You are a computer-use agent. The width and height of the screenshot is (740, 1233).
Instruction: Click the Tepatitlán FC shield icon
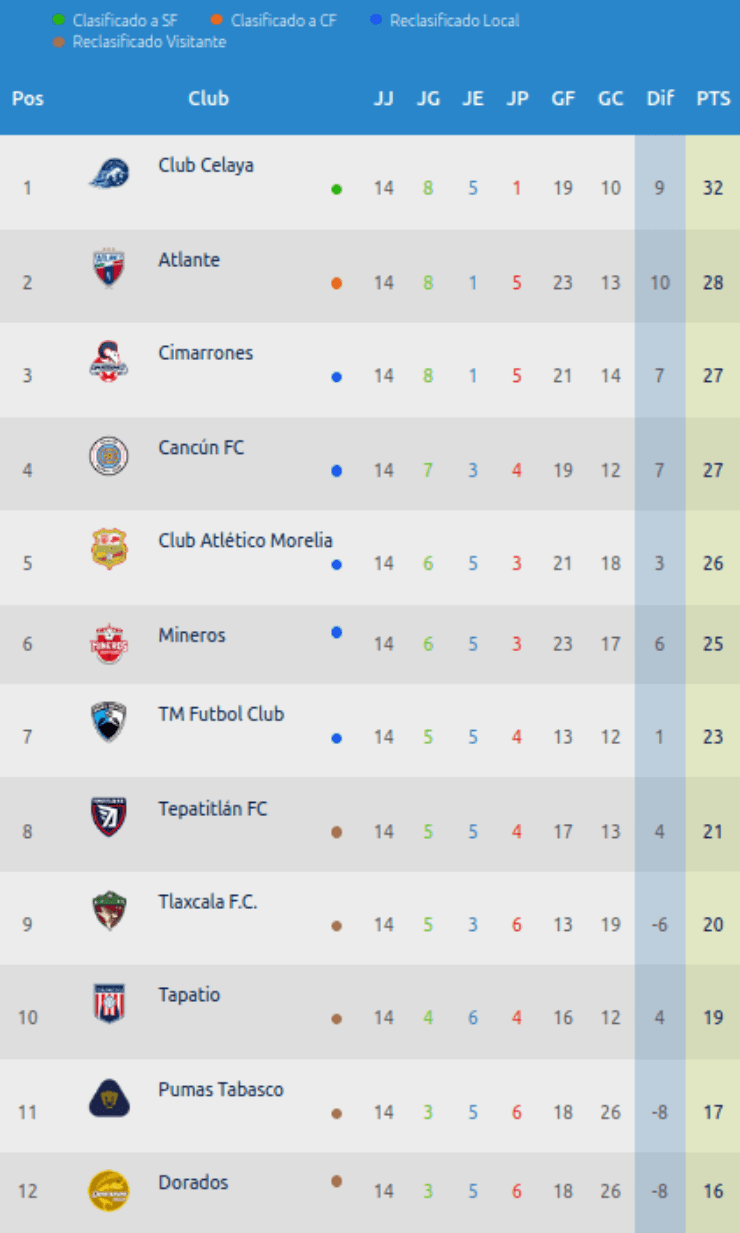pos(109,816)
